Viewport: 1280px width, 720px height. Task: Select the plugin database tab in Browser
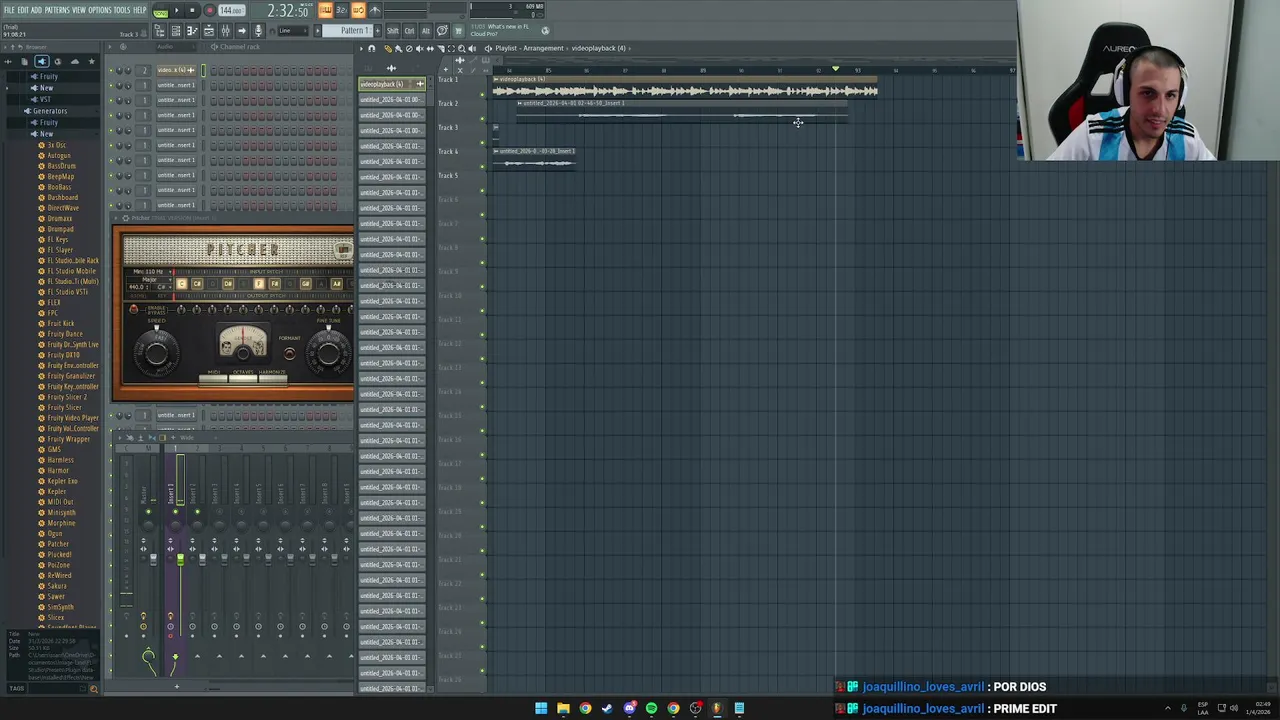pos(41,62)
